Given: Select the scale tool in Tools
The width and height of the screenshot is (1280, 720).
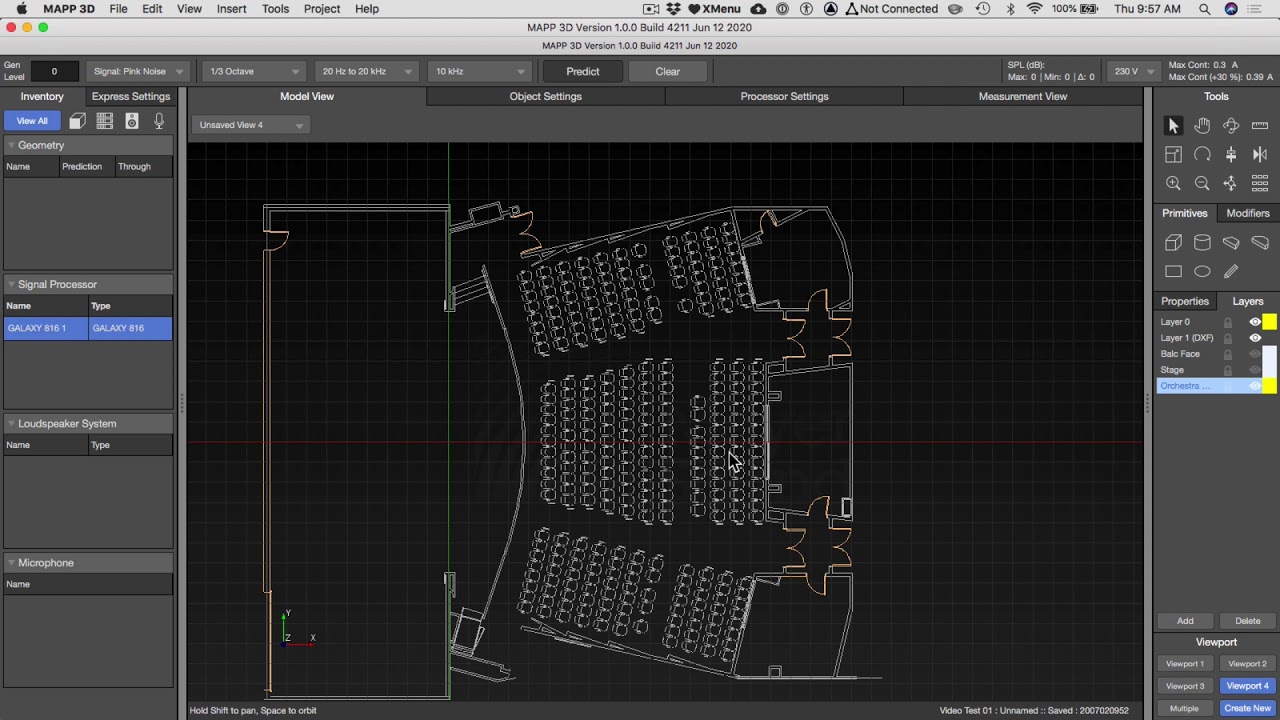Looking at the screenshot, I should coord(1173,154).
